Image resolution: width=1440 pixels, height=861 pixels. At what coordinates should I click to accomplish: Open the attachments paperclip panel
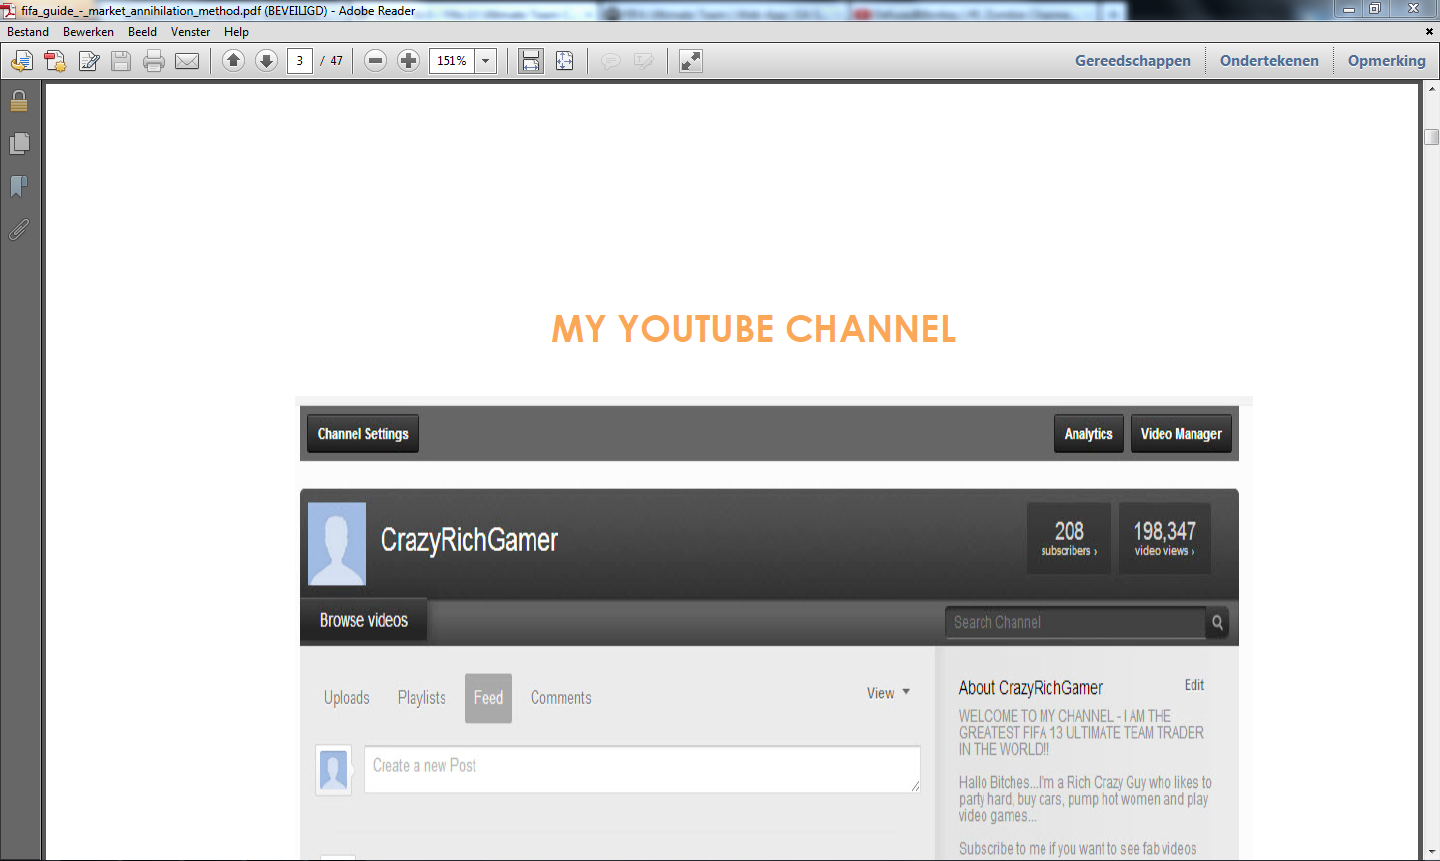pyautogui.click(x=19, y=230)
